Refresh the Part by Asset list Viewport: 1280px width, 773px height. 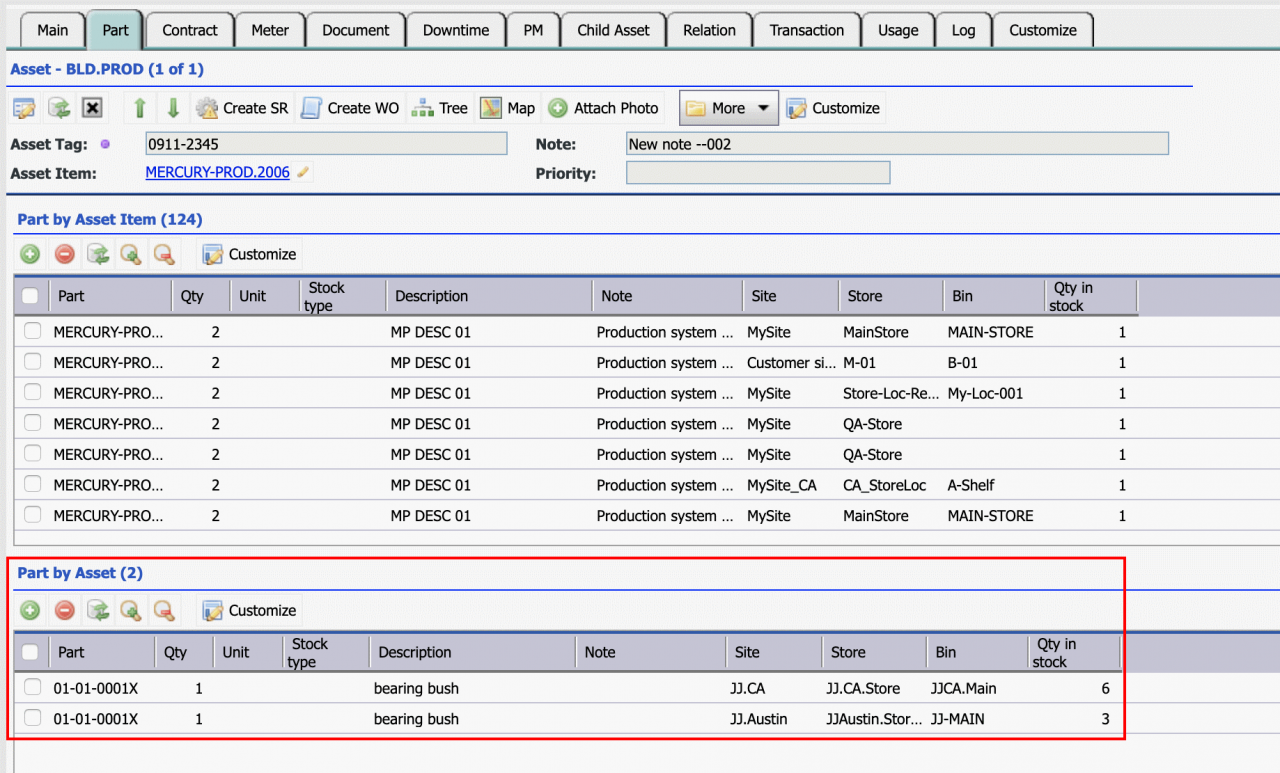[98, 610]
